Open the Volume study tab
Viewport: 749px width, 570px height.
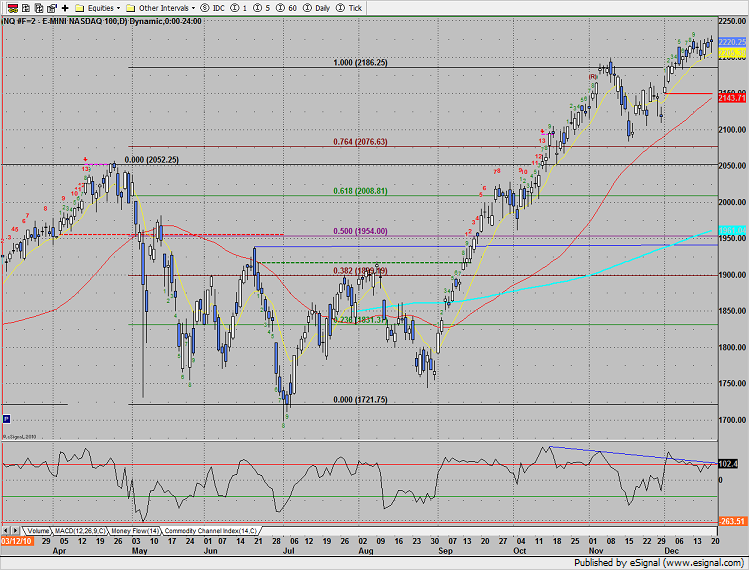(37, 531)
